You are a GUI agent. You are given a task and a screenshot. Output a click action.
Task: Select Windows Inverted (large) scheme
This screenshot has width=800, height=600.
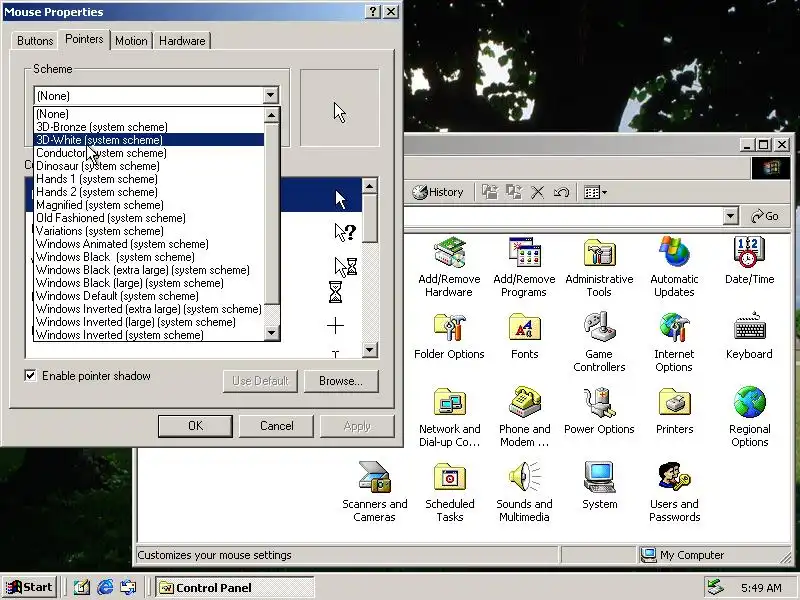pos(149,322)
